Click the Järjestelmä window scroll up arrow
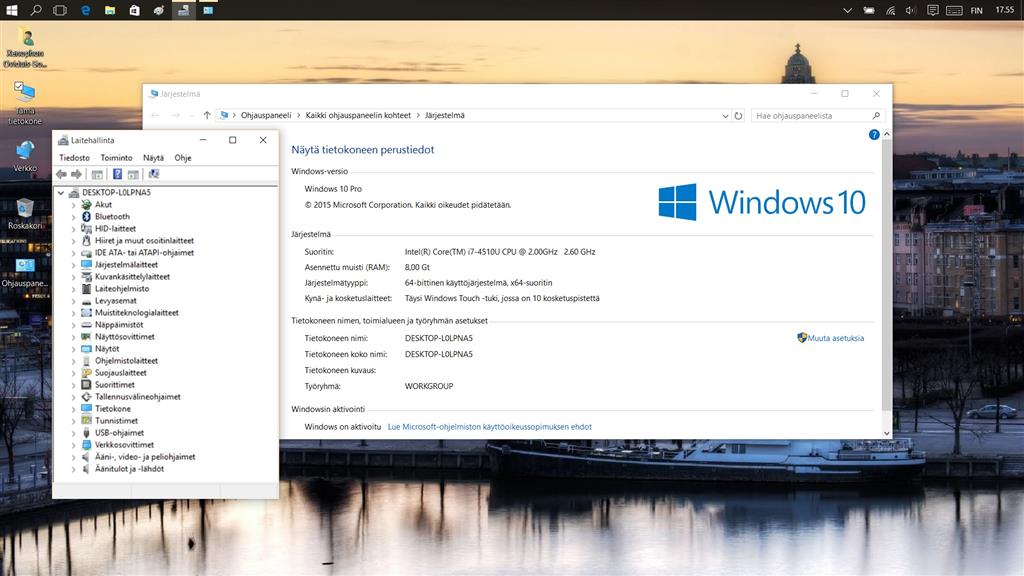The width and height of the screenshot is (1024, 576). (887, 134)
